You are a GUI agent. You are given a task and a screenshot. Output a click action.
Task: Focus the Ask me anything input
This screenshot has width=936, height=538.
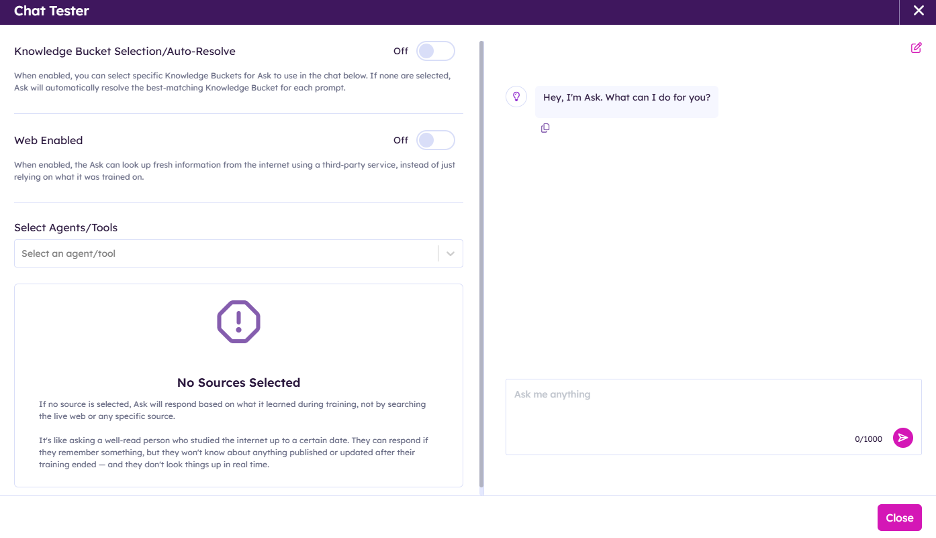(x=713, y=417)
